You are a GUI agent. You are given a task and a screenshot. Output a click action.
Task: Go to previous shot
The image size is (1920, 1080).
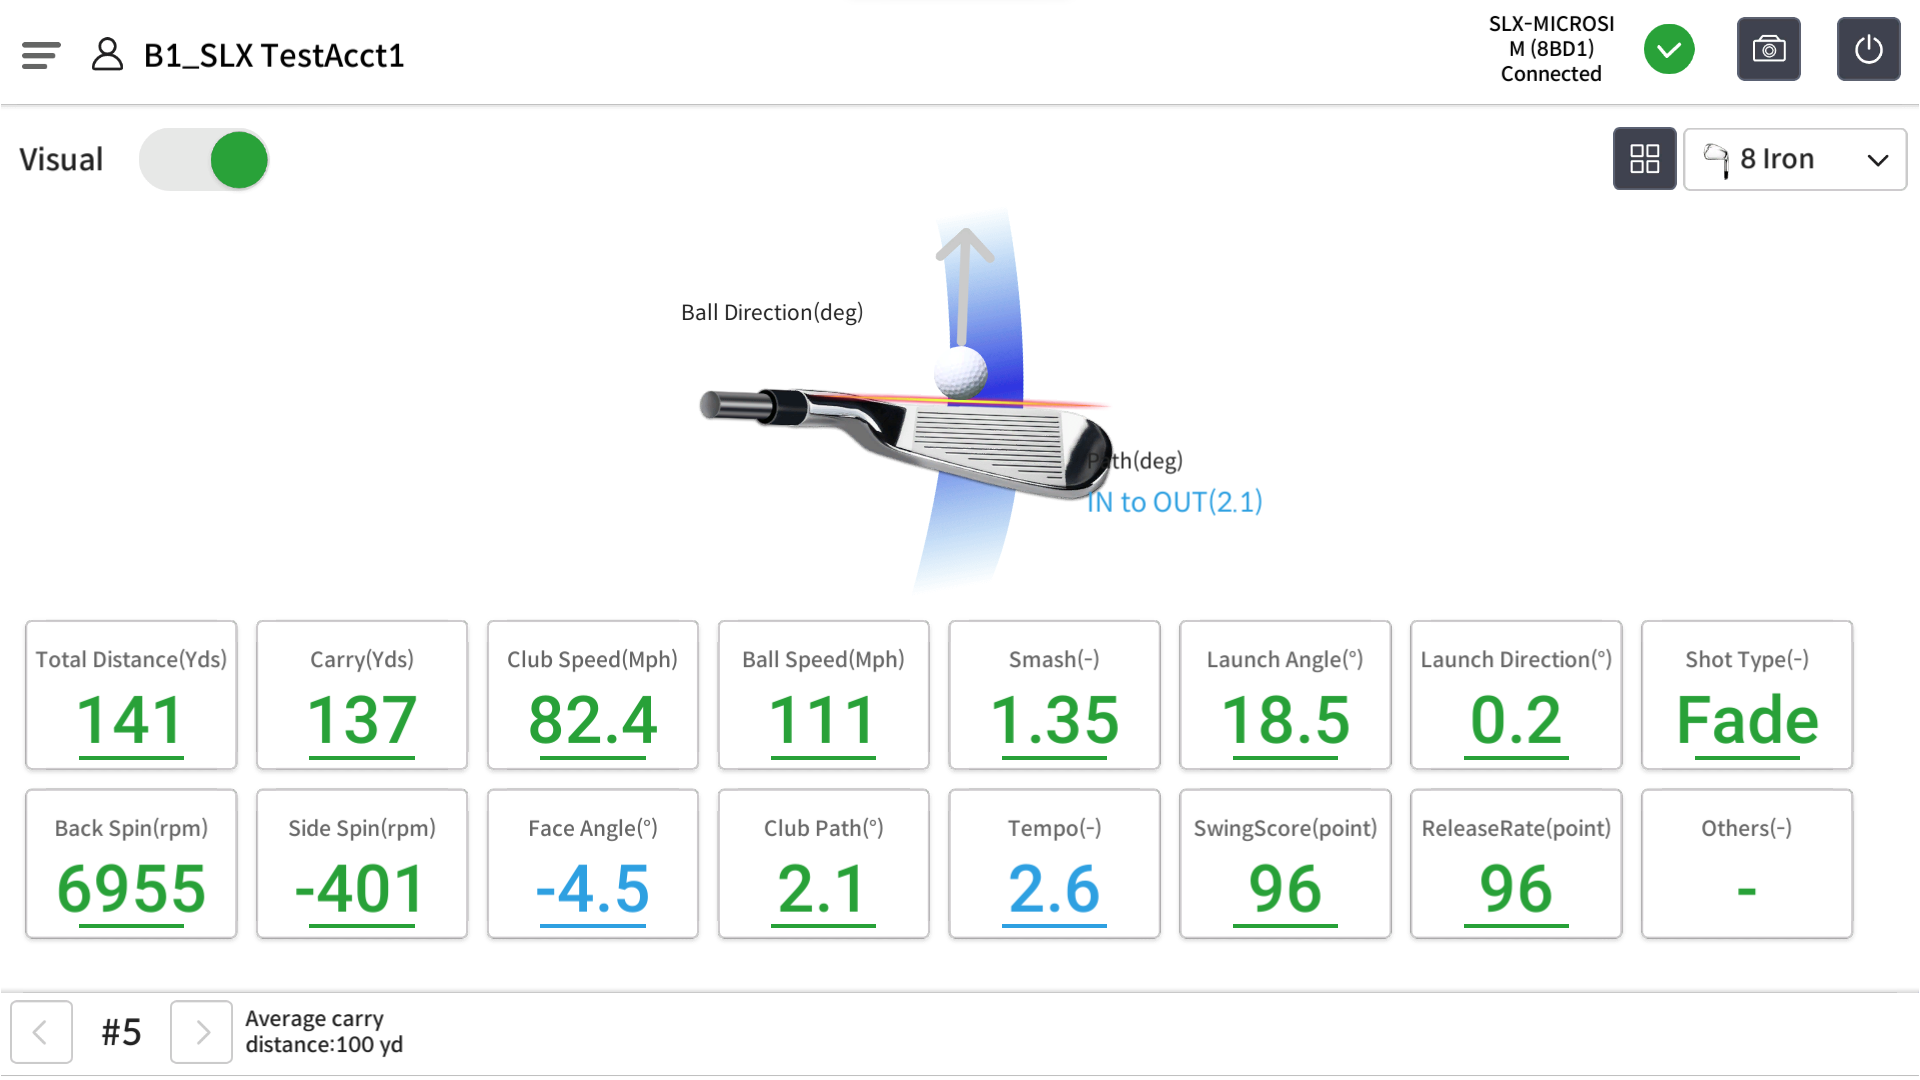click(x=41, y=1031)
